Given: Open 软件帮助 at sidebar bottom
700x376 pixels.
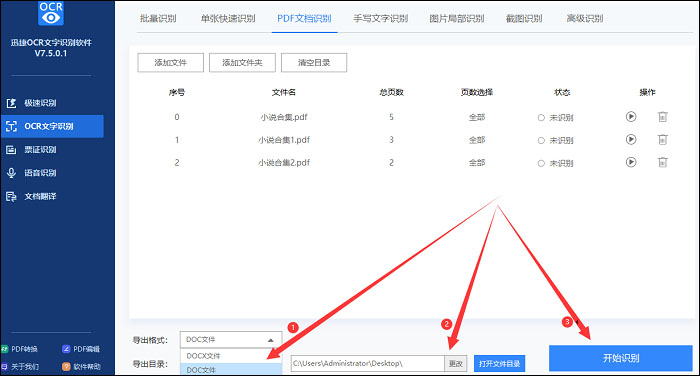Looking at the screenshot, I should point(81,367).
